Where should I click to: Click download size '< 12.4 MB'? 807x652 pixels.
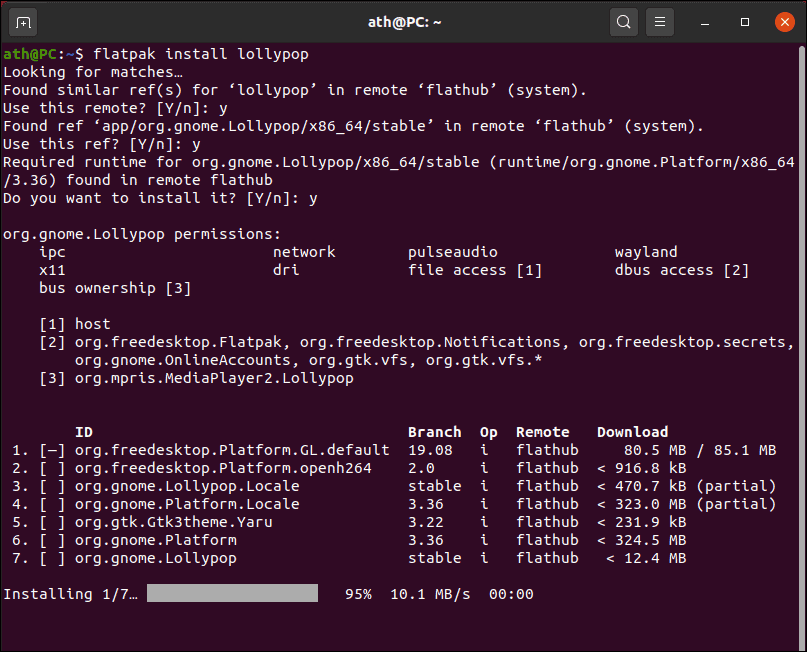click(646, 558)
